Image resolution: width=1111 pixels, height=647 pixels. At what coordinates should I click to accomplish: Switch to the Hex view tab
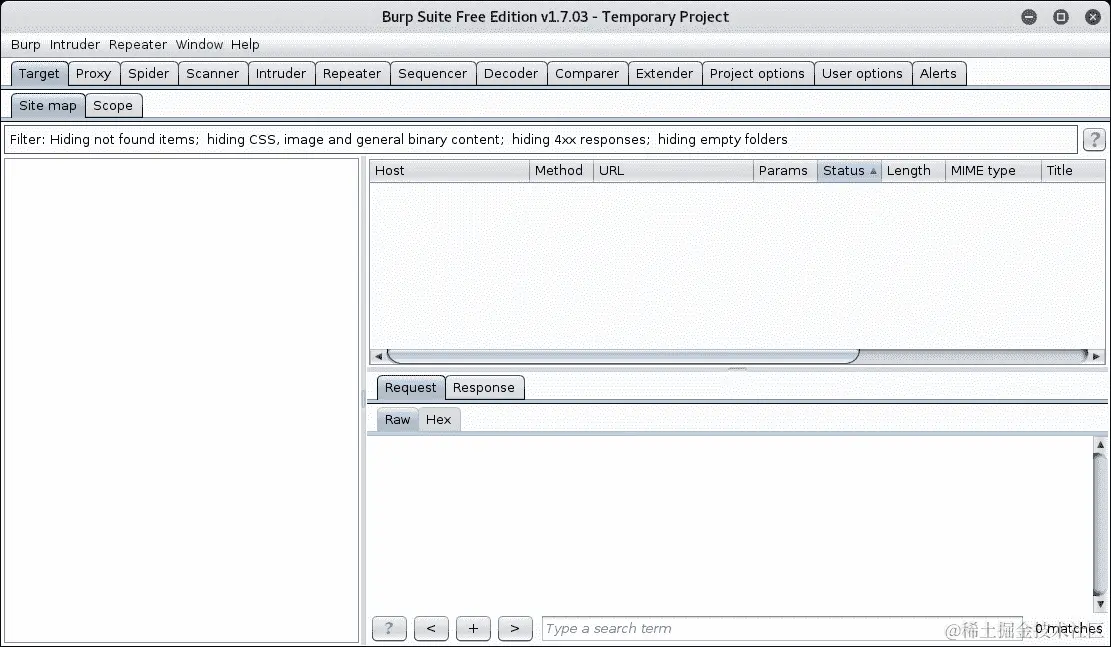pyautogui.click(x=439, y=420)
